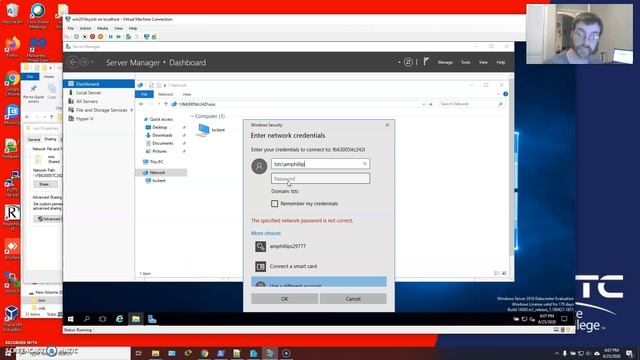Open the Action menu of VM Connection
640x360 pixels.
(x=85, y=29)
